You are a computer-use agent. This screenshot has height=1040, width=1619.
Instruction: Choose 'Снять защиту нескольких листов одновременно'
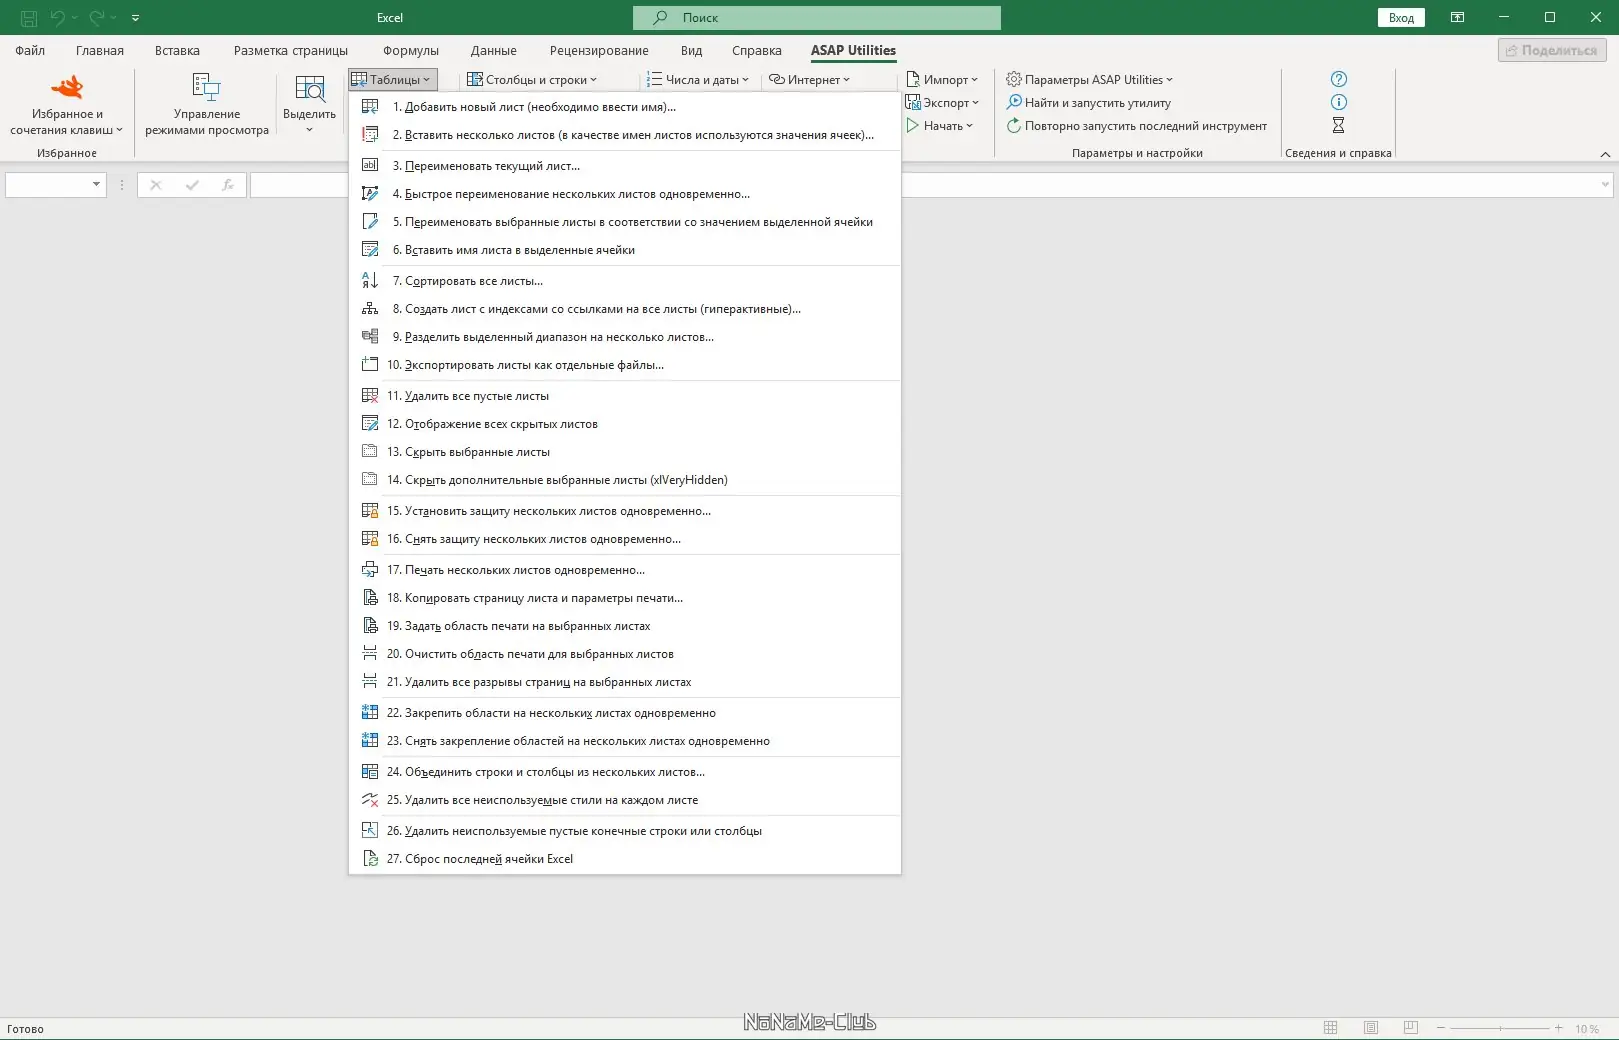point(625,539)
